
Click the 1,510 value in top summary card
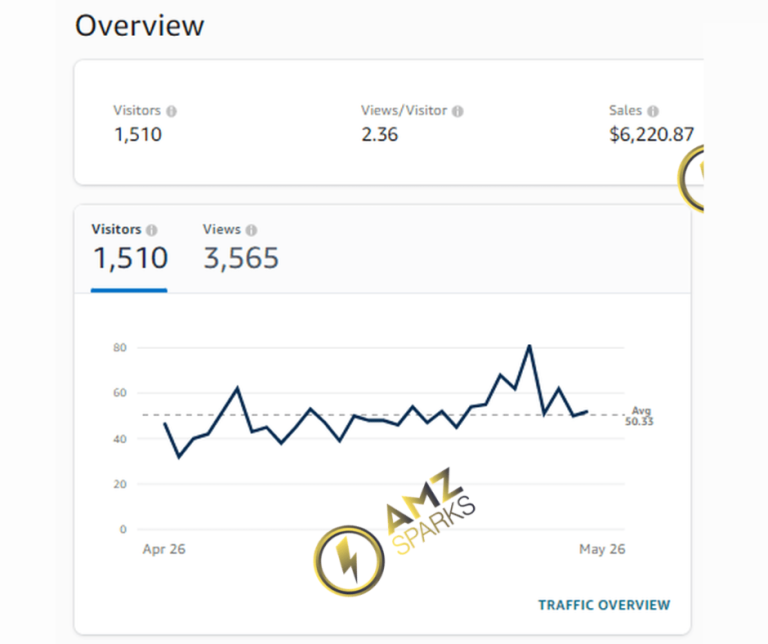pyautogui.click(x=138, y=135)
